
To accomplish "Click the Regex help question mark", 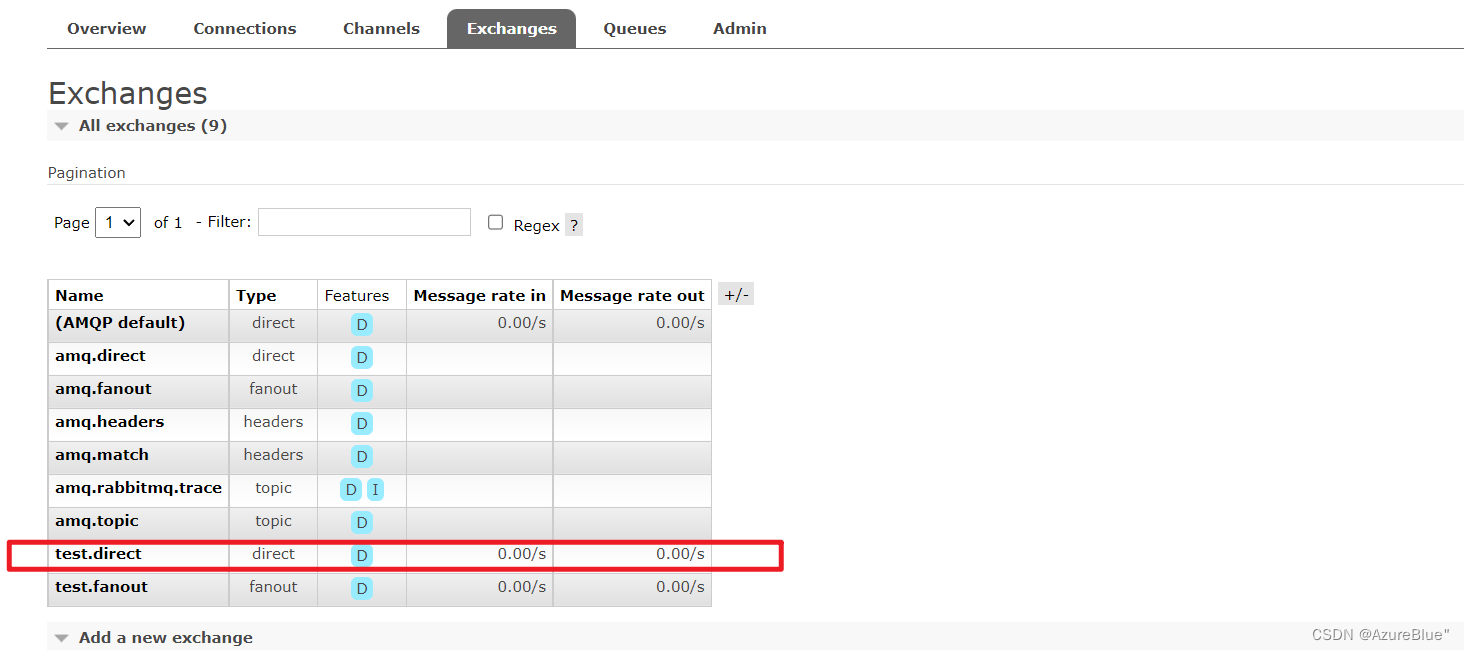I will coord(574,225).
